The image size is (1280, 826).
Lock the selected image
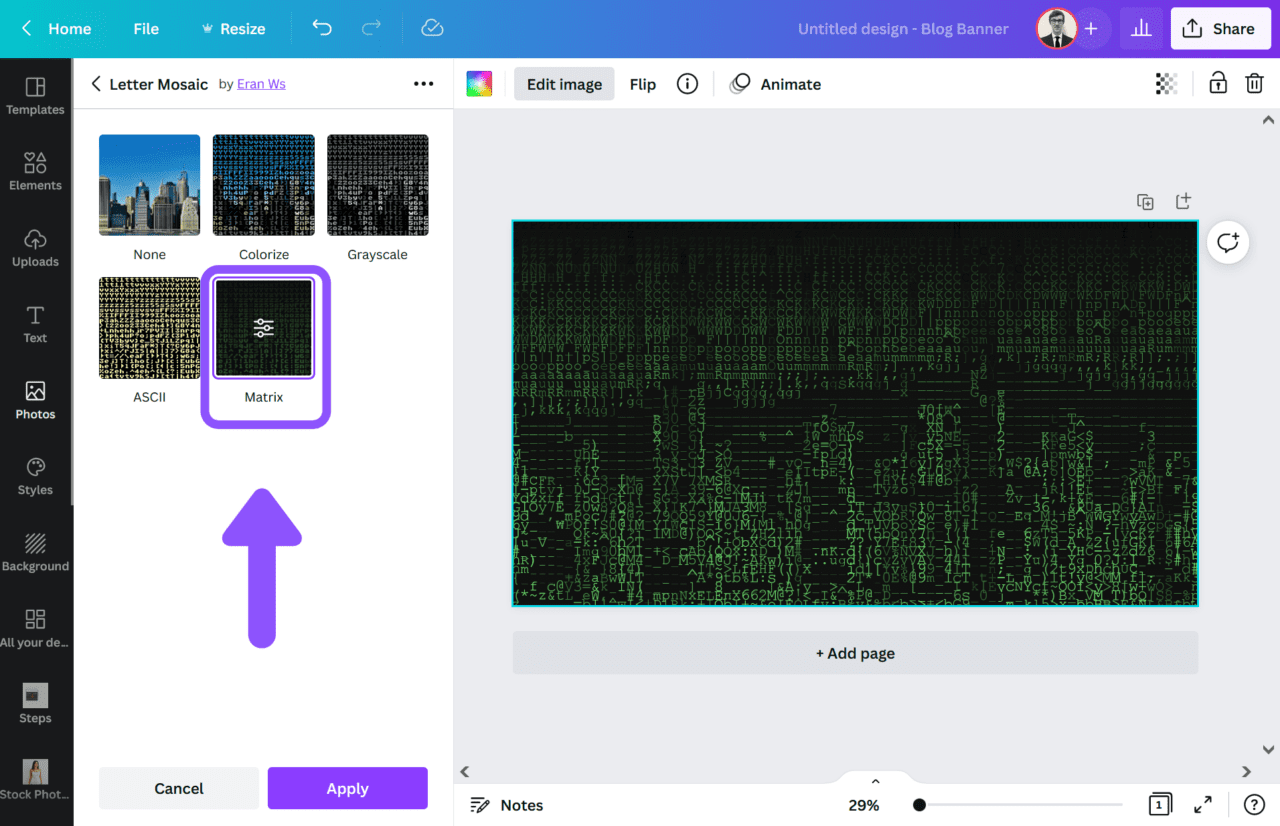pos(1218,83)
